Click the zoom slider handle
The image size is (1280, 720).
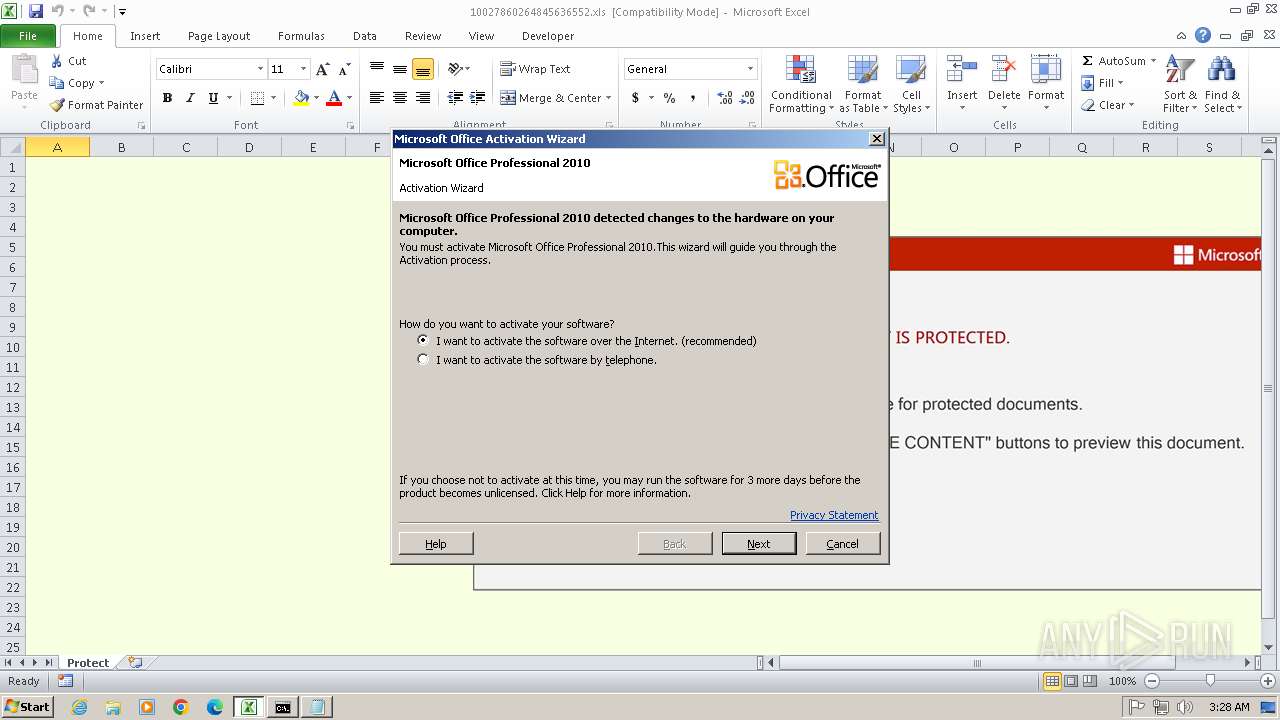pyautogui.click(x=1210, y=681)
